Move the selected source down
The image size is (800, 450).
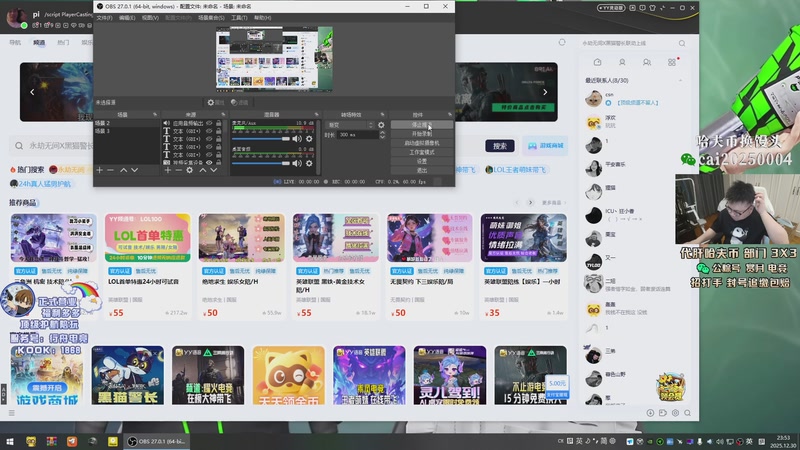click(x=214, y=170)
